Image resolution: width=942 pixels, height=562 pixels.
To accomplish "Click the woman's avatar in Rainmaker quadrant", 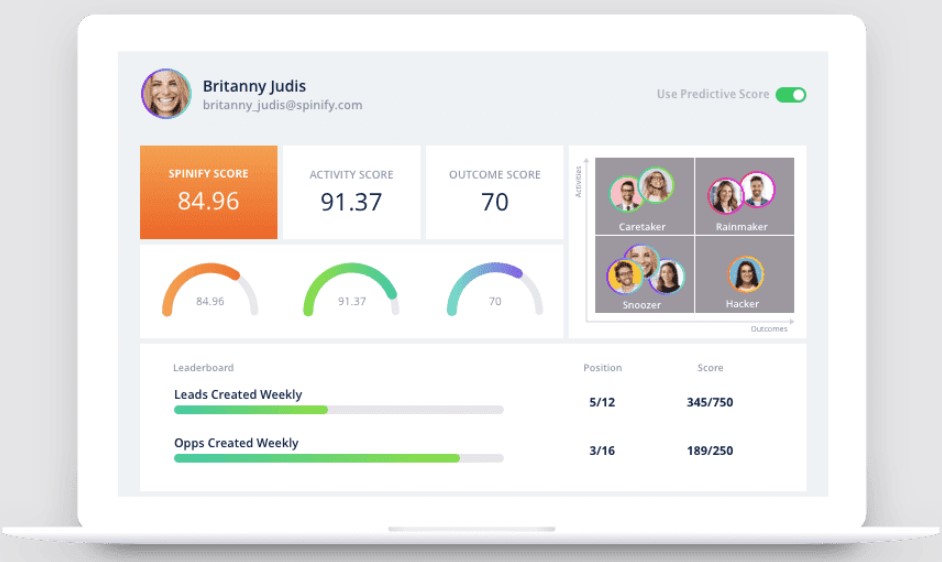I will click(726, 196).
